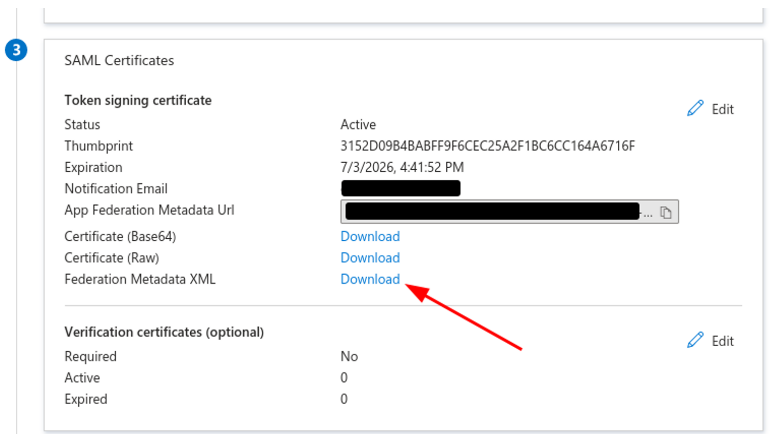This screenshot has height=434, width=771.
Task: Click the Verification certificates (optional) heading
Action: tap(164, 331)
